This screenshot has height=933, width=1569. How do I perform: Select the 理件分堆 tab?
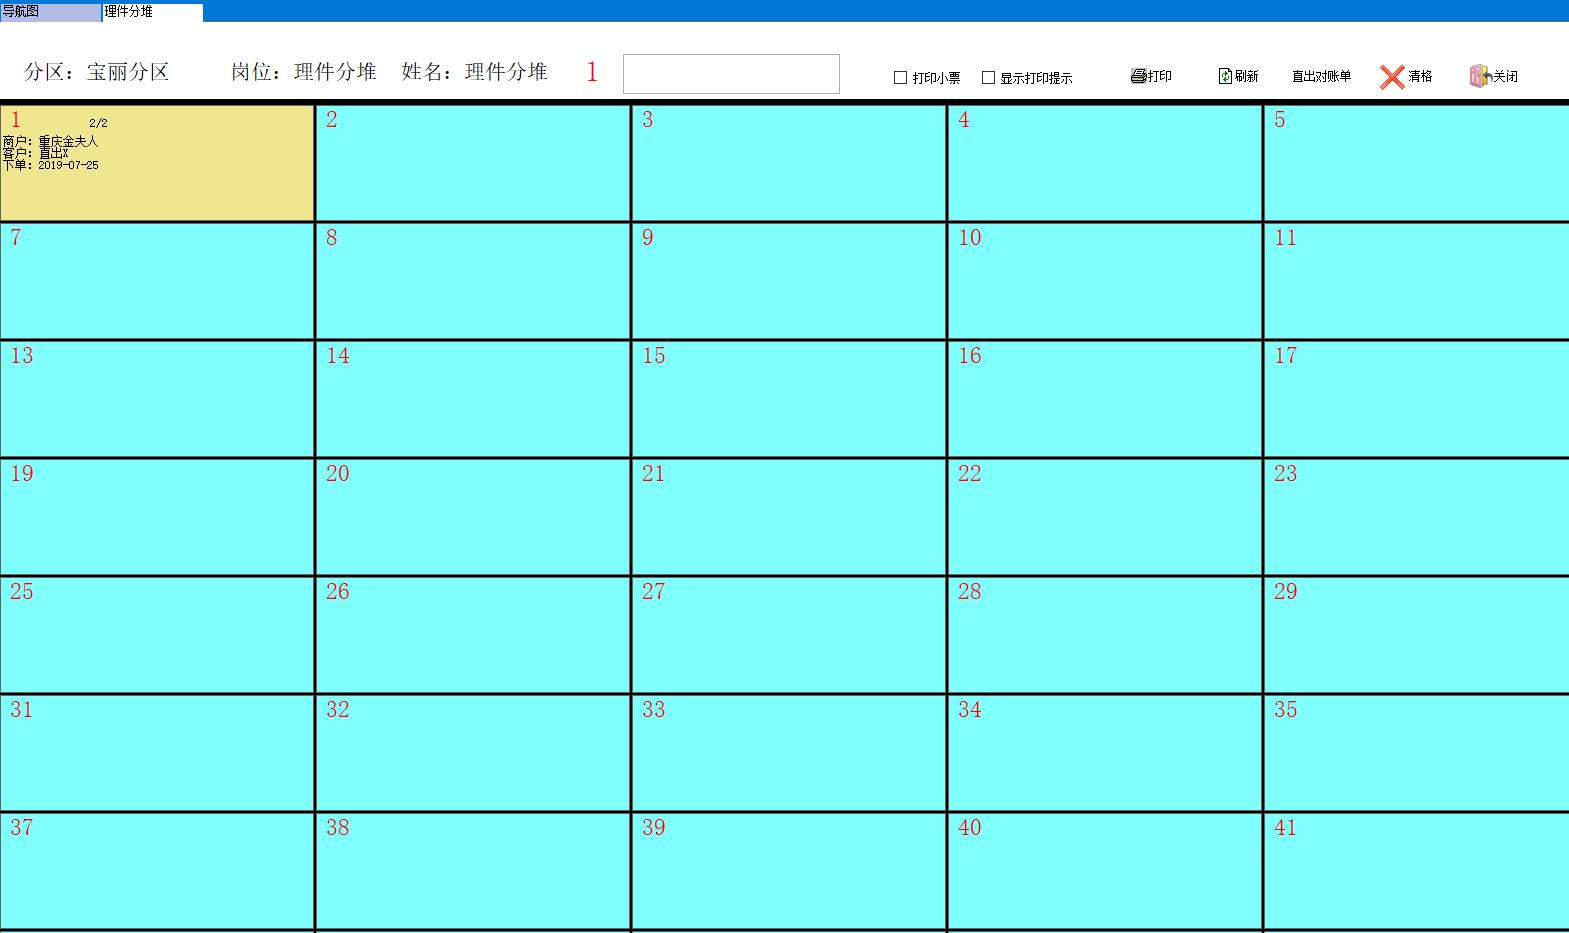[x=152, y=12]
